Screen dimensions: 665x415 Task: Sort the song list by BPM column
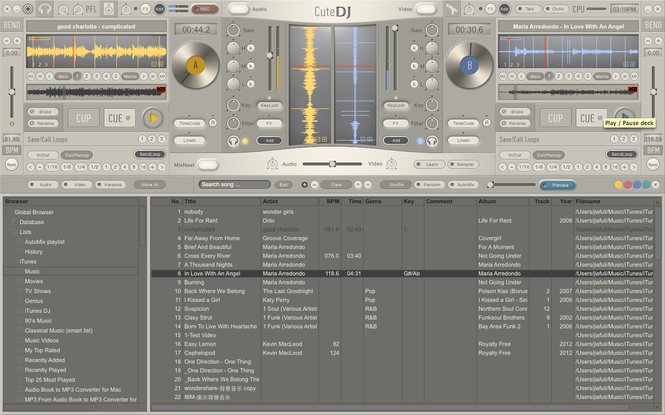[x=332, y=201]
